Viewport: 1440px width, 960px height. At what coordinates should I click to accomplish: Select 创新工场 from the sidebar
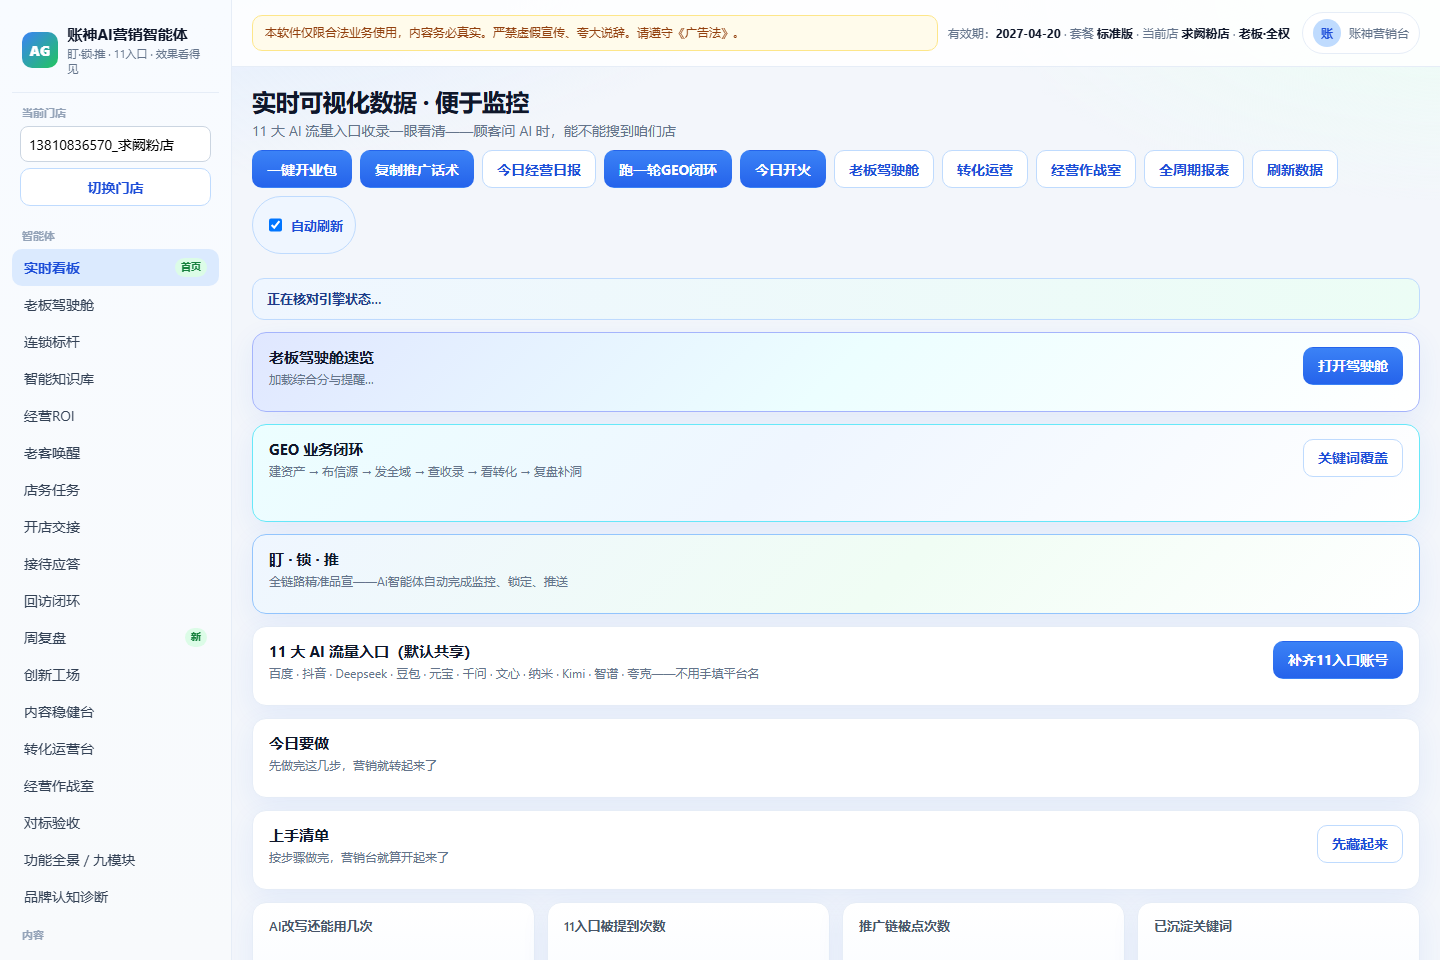coord(115,675)
